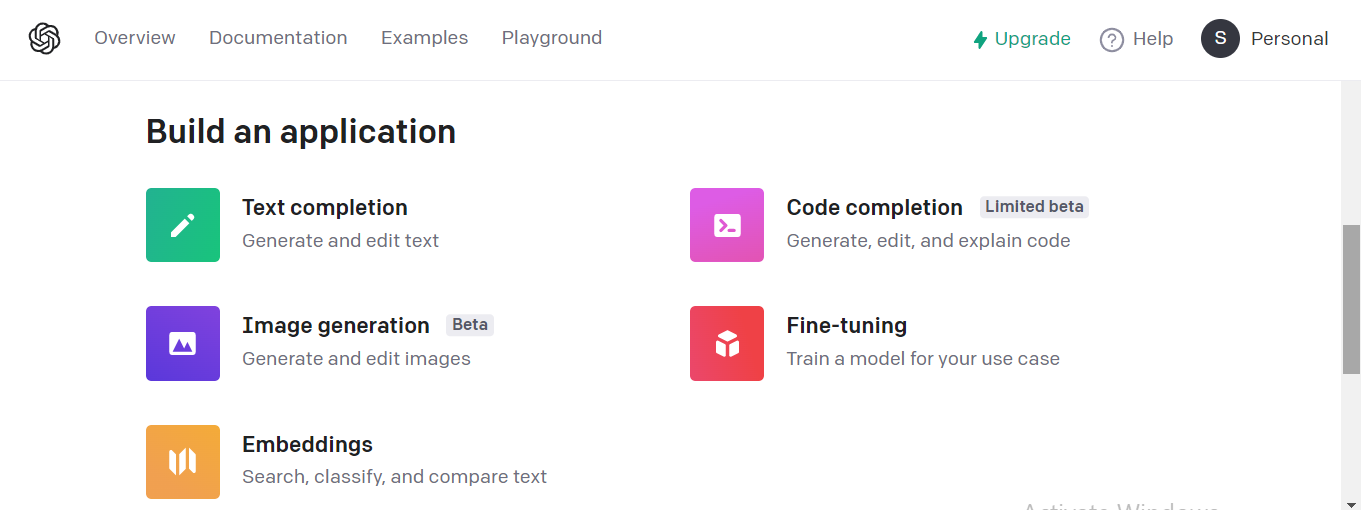This screenshot has width=1366, height=510.
Task: Click the orange Embeddings icon
Action: 183,461
